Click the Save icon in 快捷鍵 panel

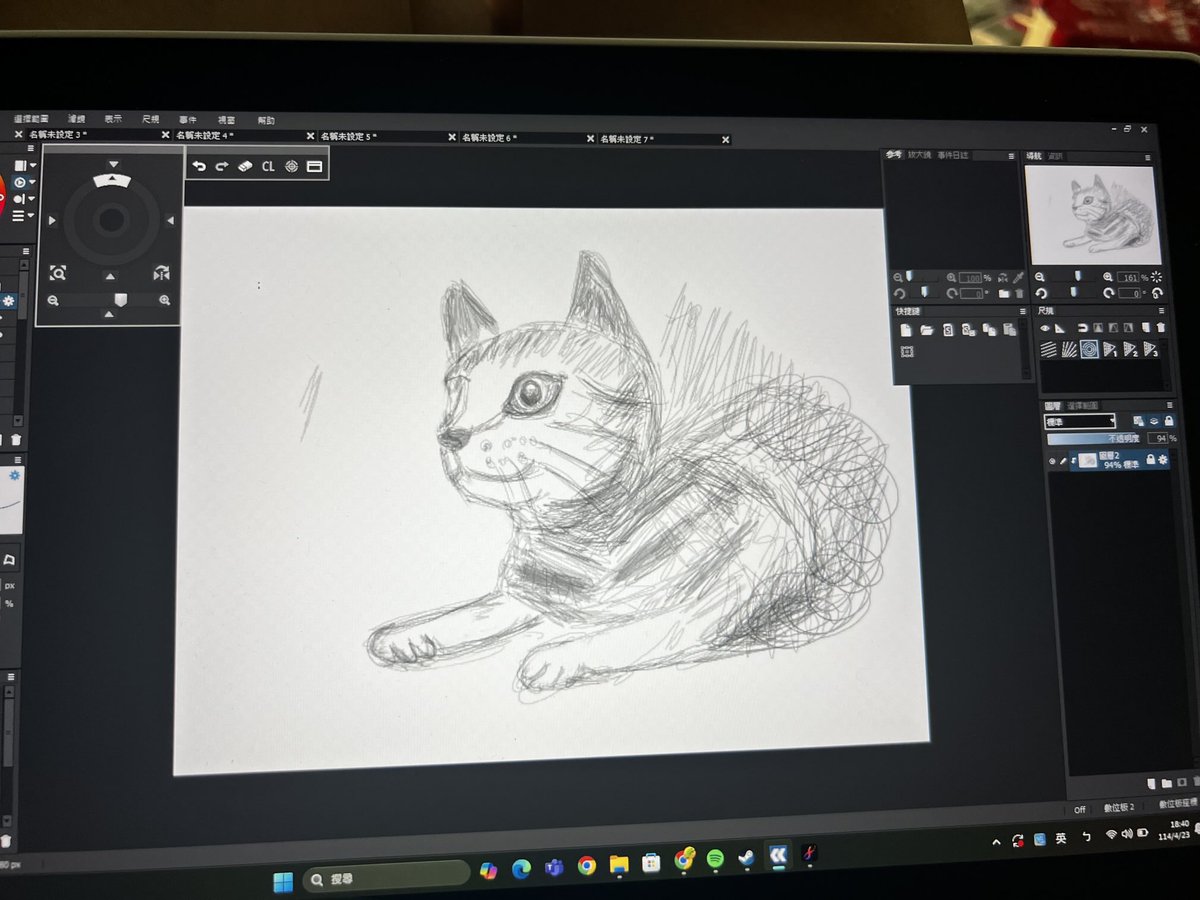point(948,330)
